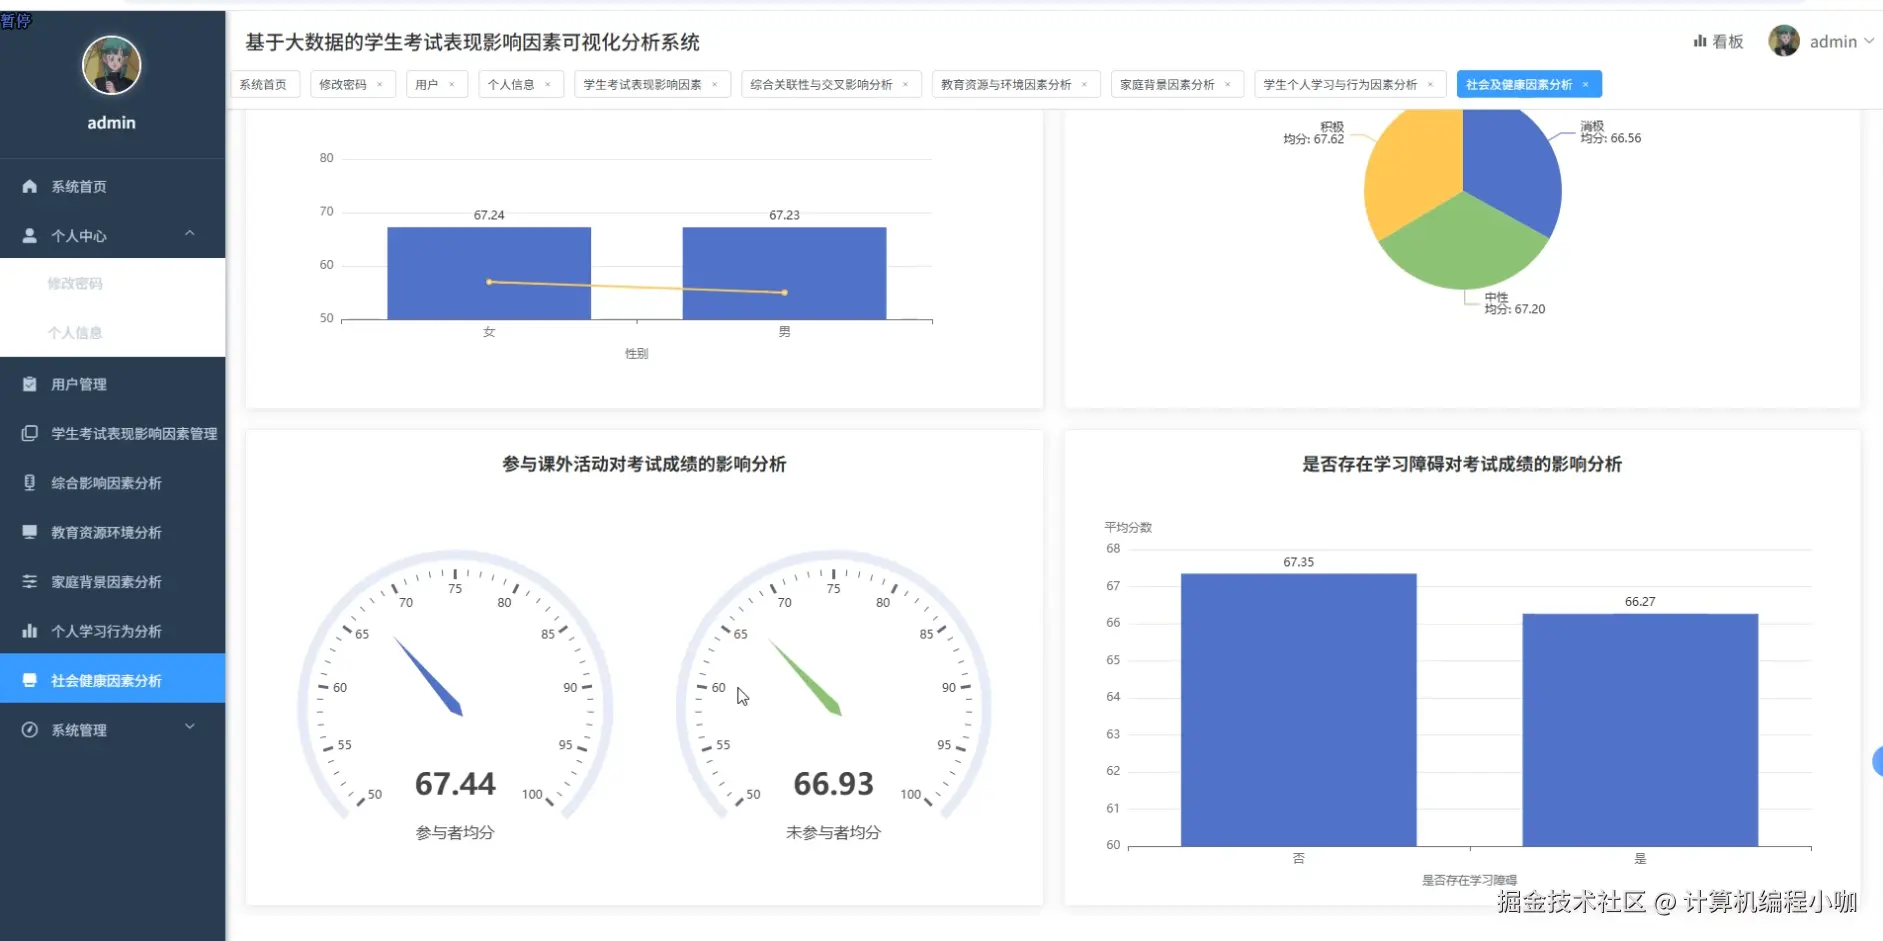This screenshot has width=1883, height=941.
Task: Click the 家庭背景因素分析 filter icon
Action: pos(27,581)
